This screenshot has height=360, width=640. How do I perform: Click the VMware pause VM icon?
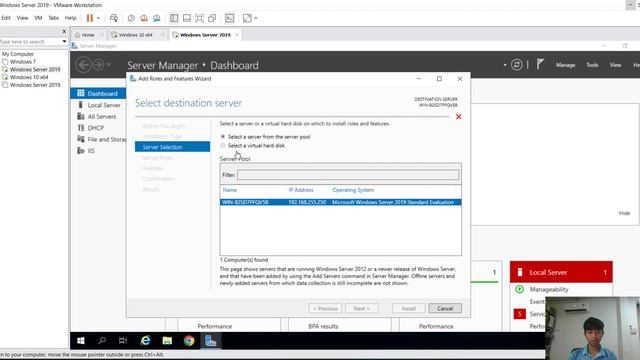90,18
